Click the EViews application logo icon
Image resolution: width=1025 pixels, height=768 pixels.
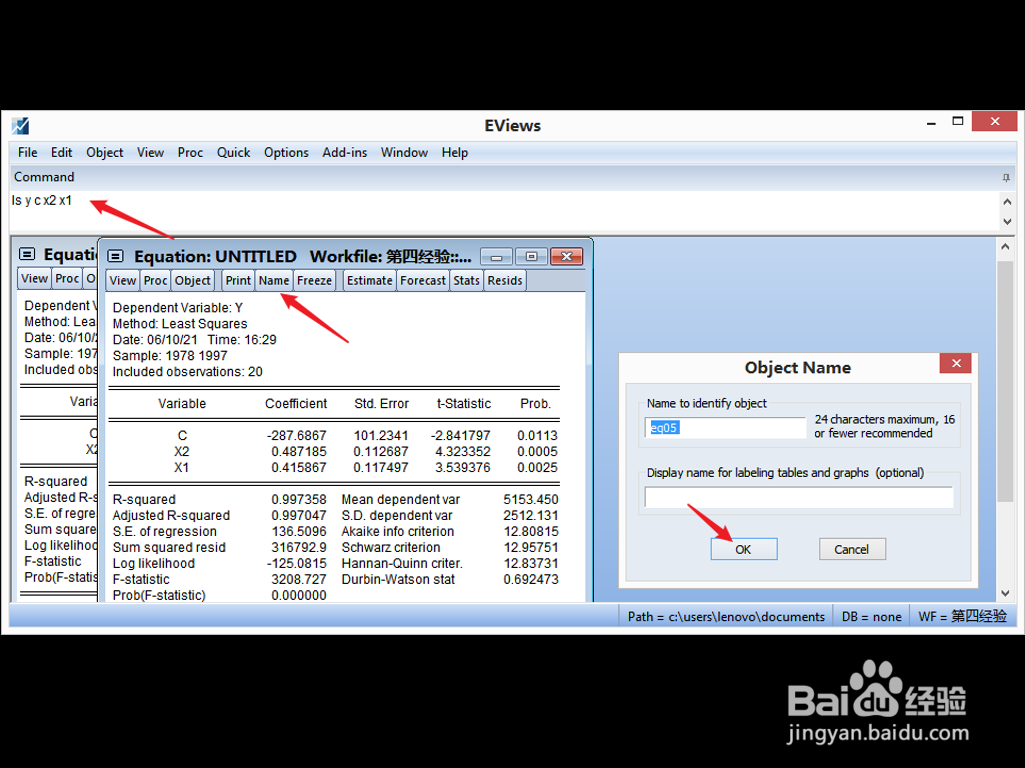point(20,125)
